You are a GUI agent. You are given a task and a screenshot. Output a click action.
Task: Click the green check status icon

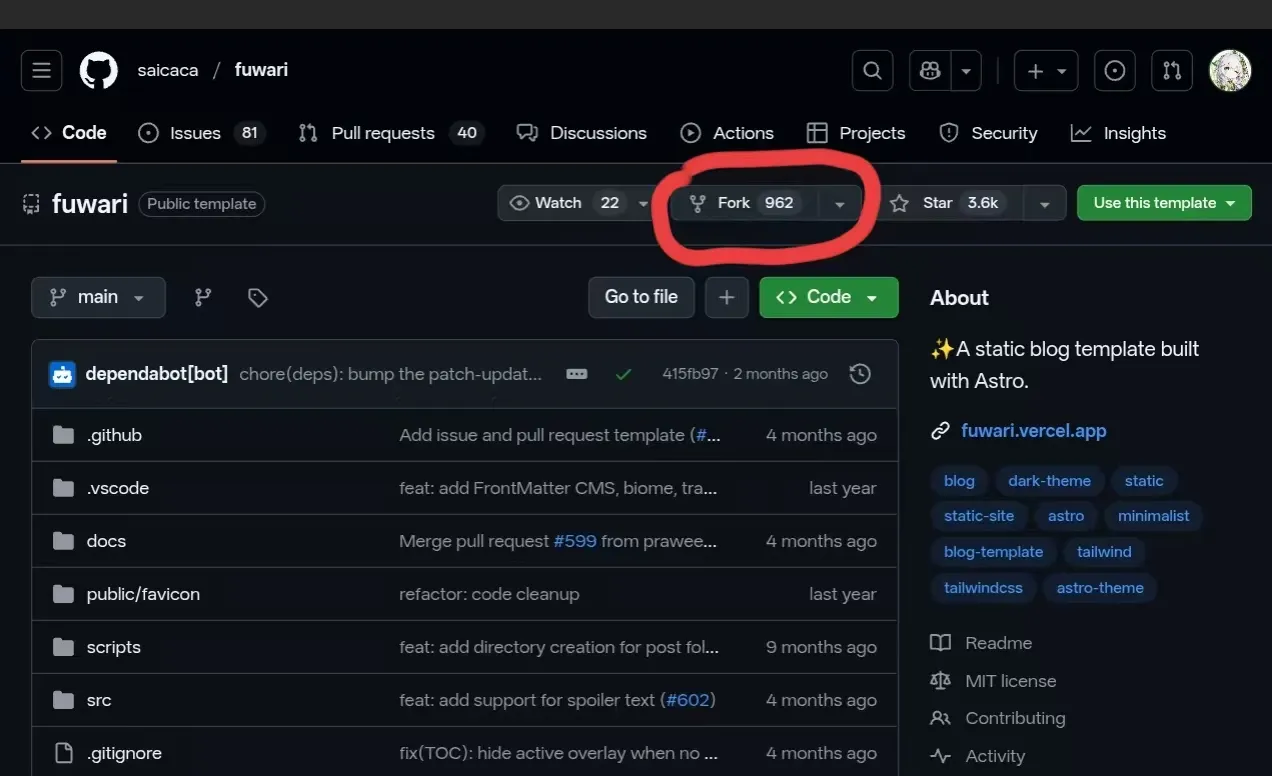point(624,374)
